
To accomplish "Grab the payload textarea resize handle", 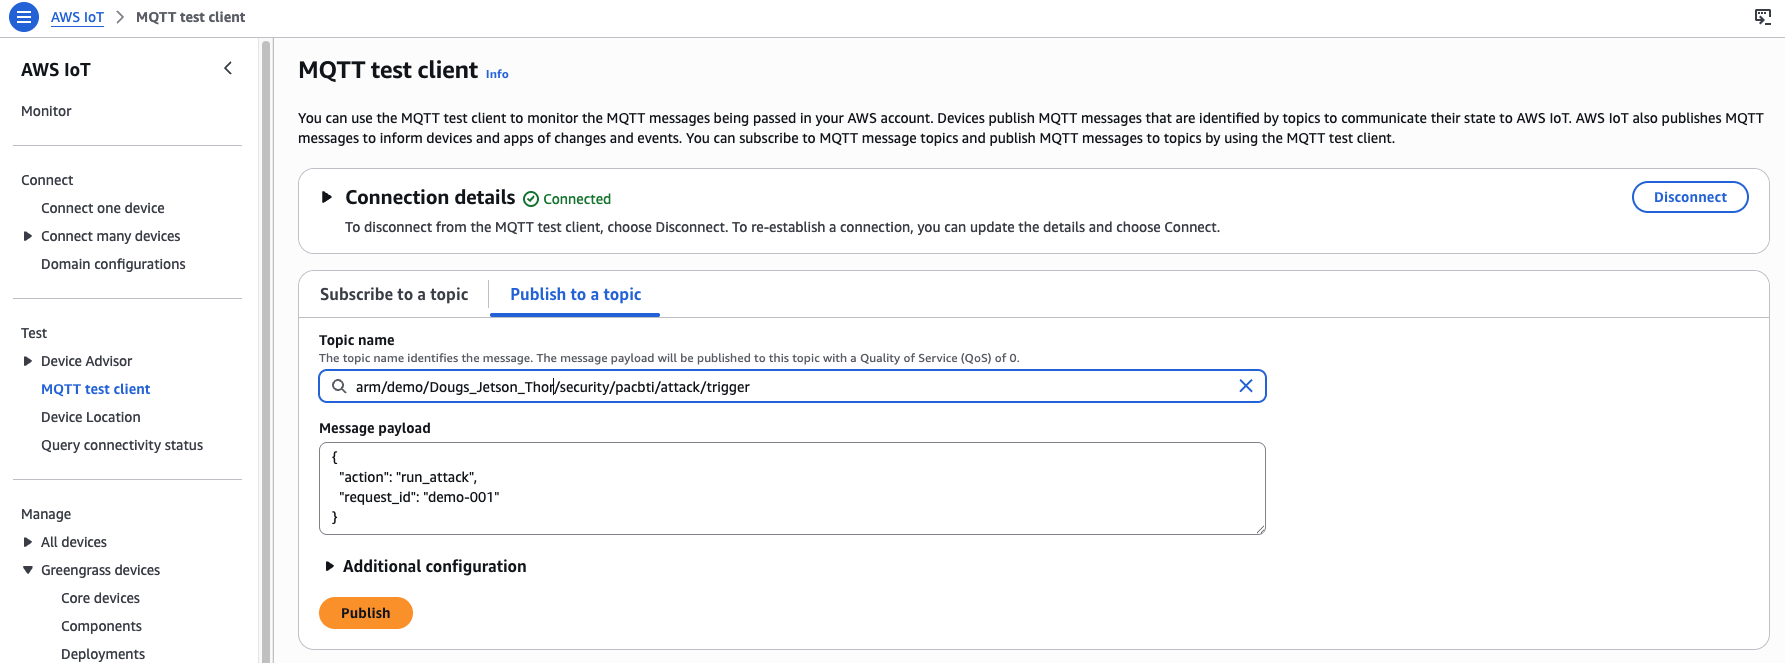I will (1260, 529).
